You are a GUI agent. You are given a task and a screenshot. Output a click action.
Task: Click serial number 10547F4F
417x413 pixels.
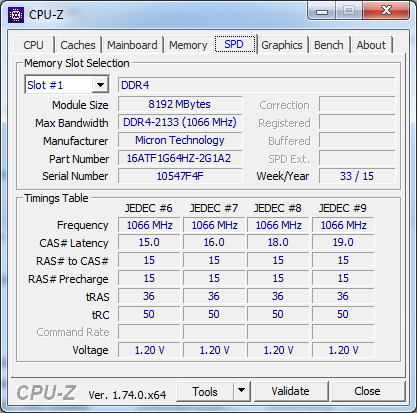180,176
